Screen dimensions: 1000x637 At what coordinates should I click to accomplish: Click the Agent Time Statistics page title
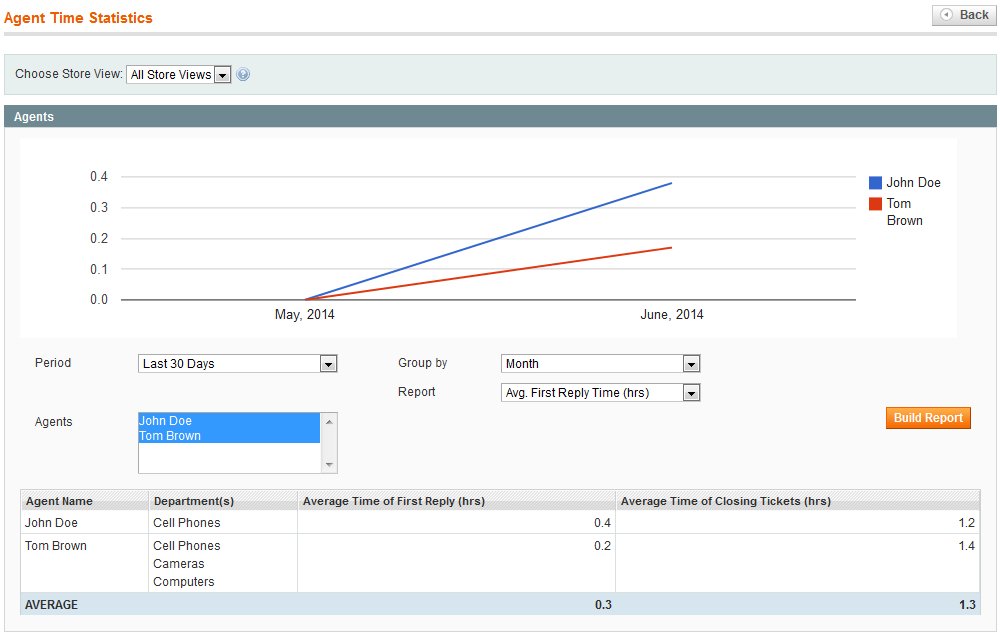tap(78, 18)
